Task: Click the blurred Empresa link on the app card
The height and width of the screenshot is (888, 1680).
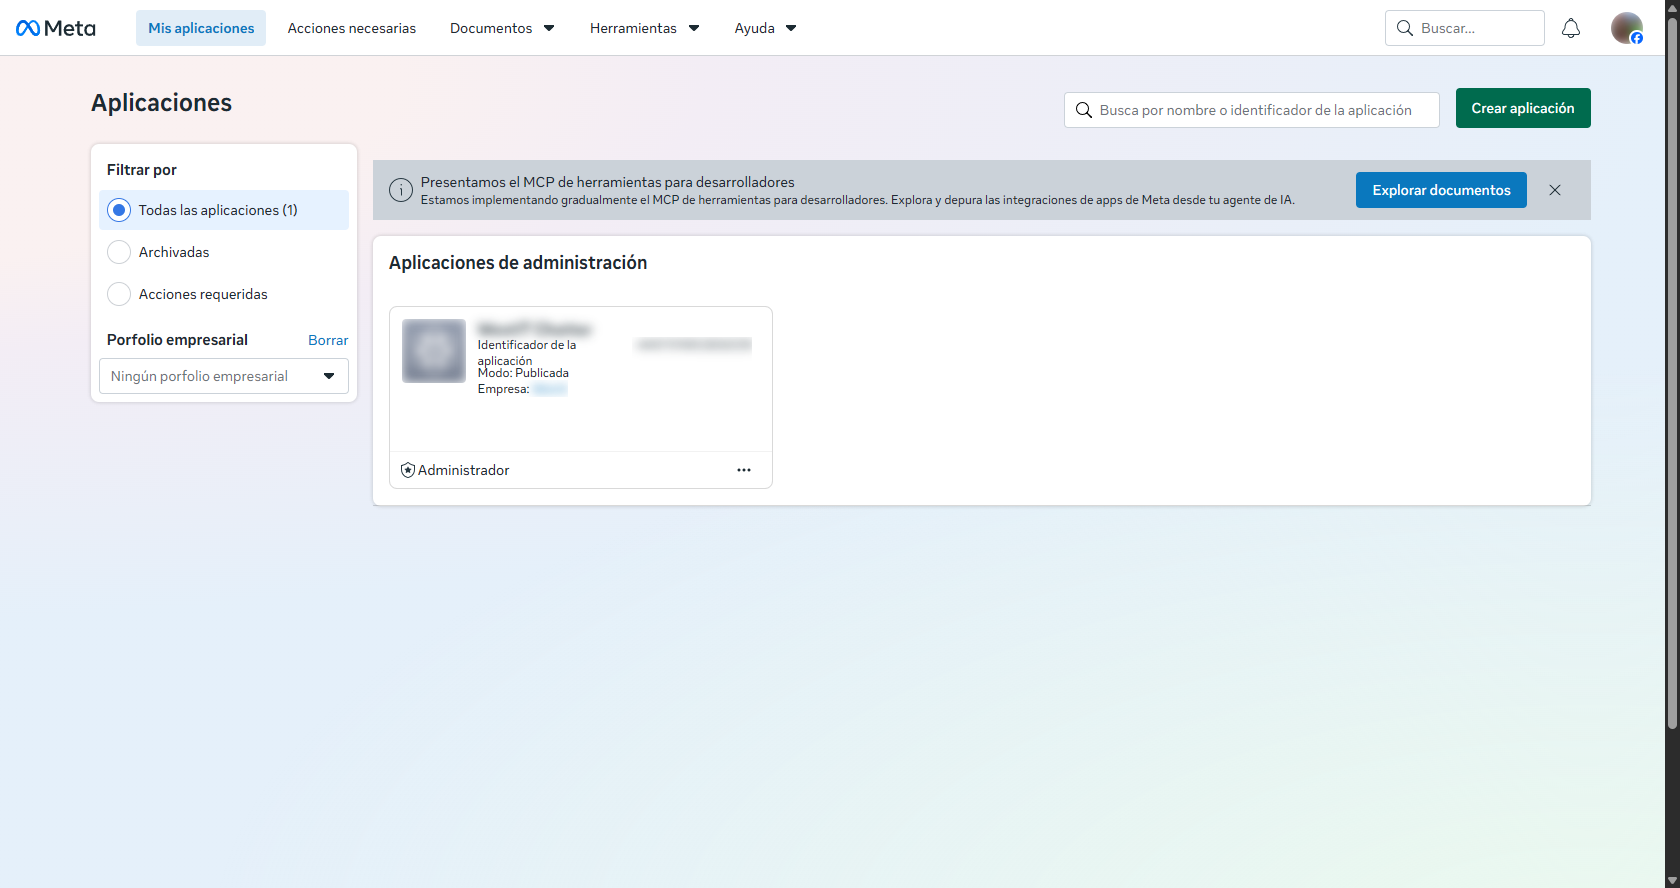Action: point(550,389)
